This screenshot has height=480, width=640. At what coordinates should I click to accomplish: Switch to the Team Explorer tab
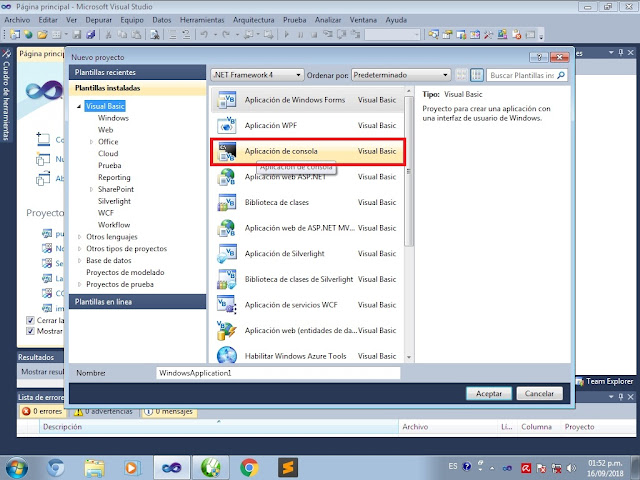click(604, 381)
